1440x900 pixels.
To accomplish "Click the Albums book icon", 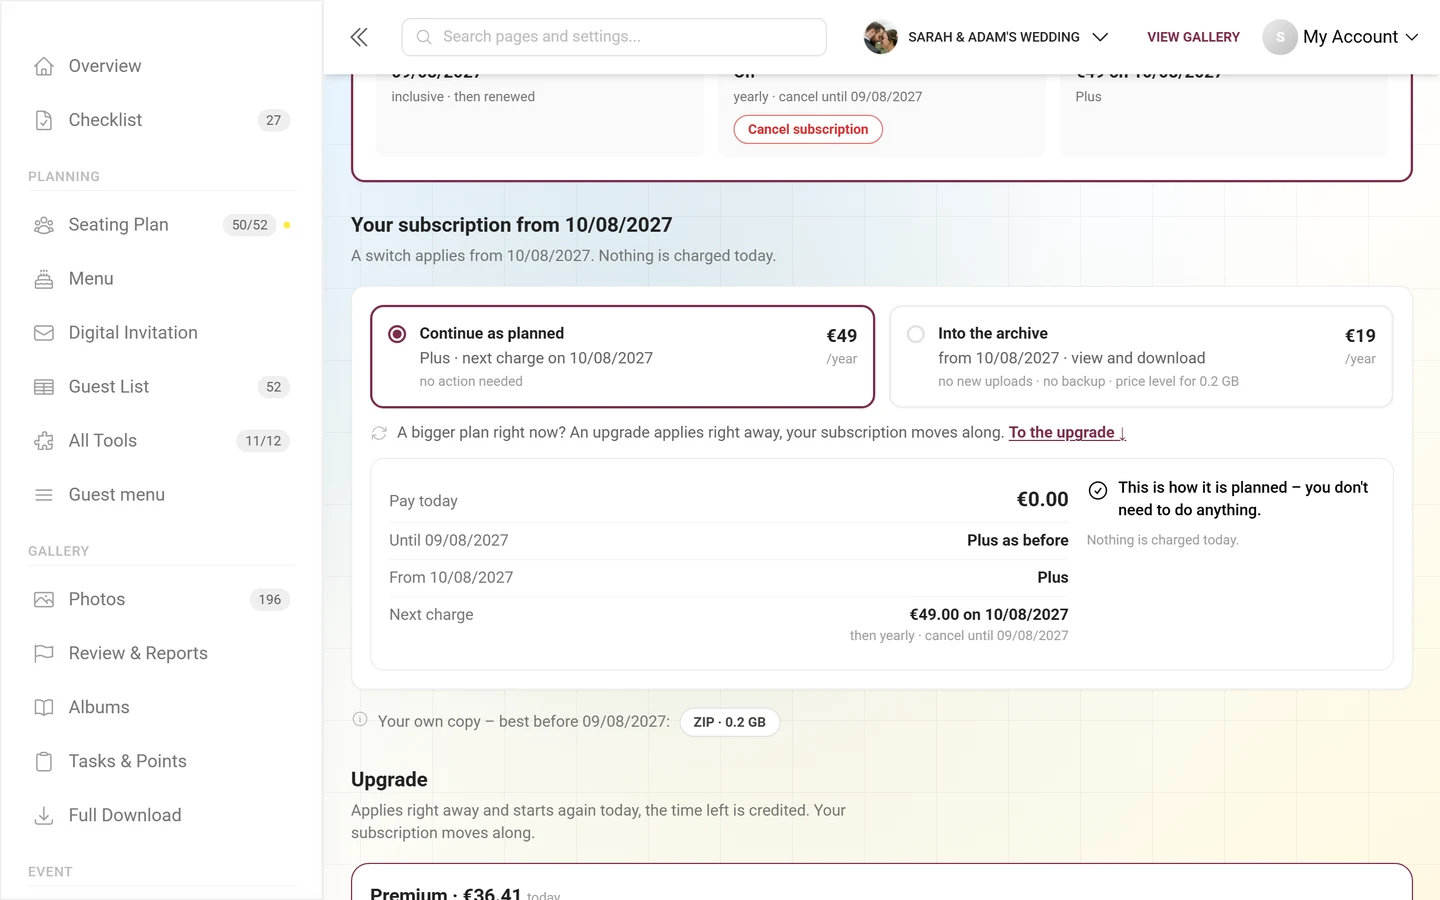I will coord(44,708).
